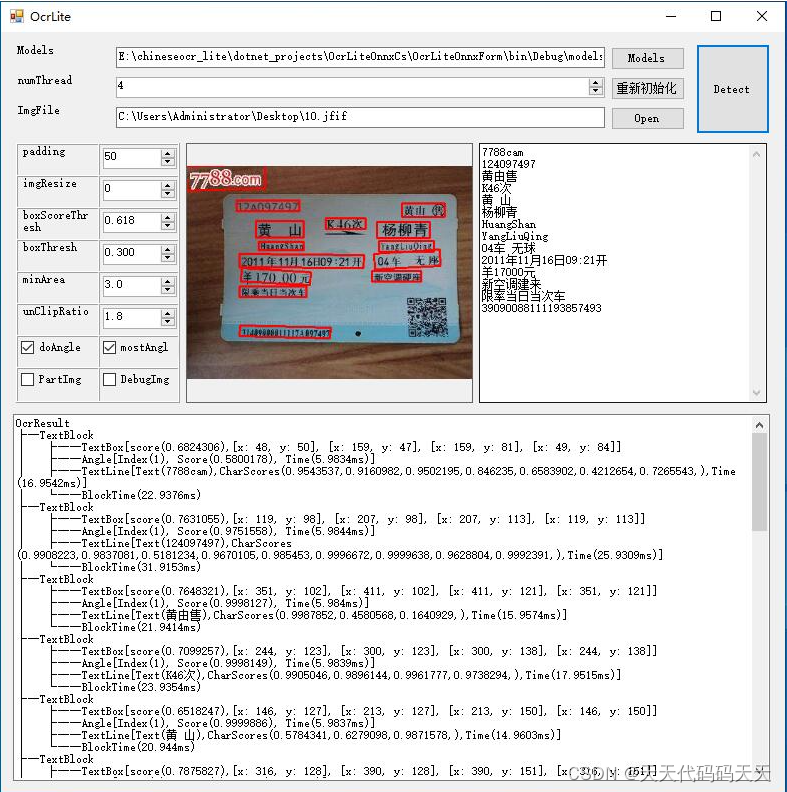Click BlockTime(20.944ms) line
The height and width of the screenshot is (792, 787).
pyautogui.click(x=138, y=748)
